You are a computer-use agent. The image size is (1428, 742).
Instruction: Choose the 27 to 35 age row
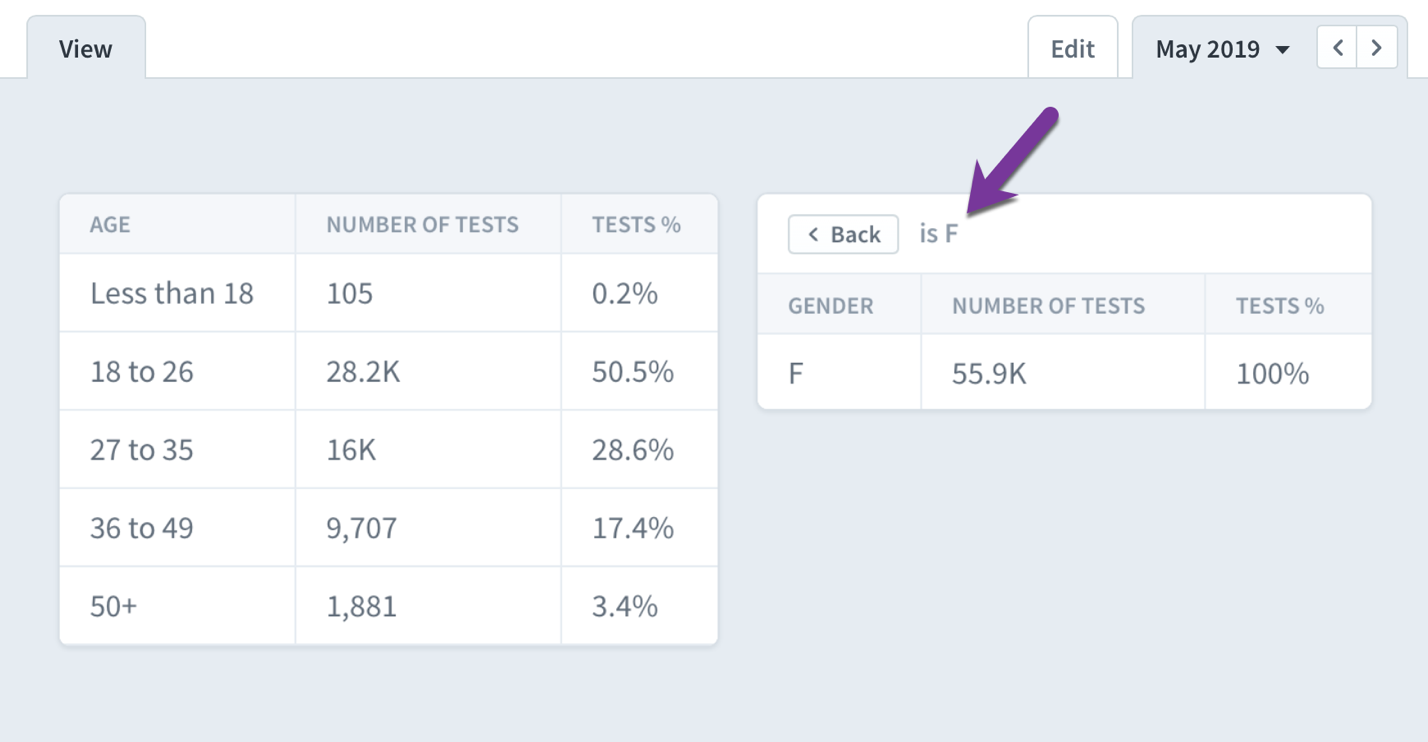(x=388, y=449)
